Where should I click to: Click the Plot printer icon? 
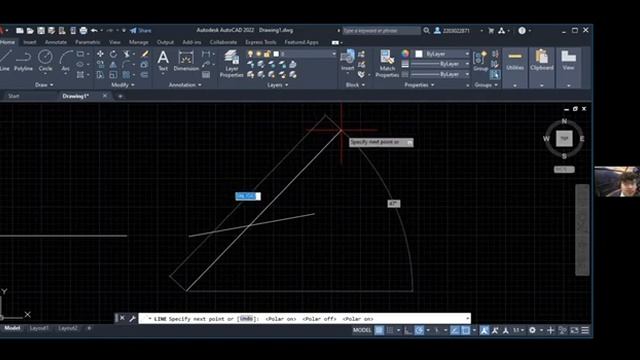tap(83, 31)
